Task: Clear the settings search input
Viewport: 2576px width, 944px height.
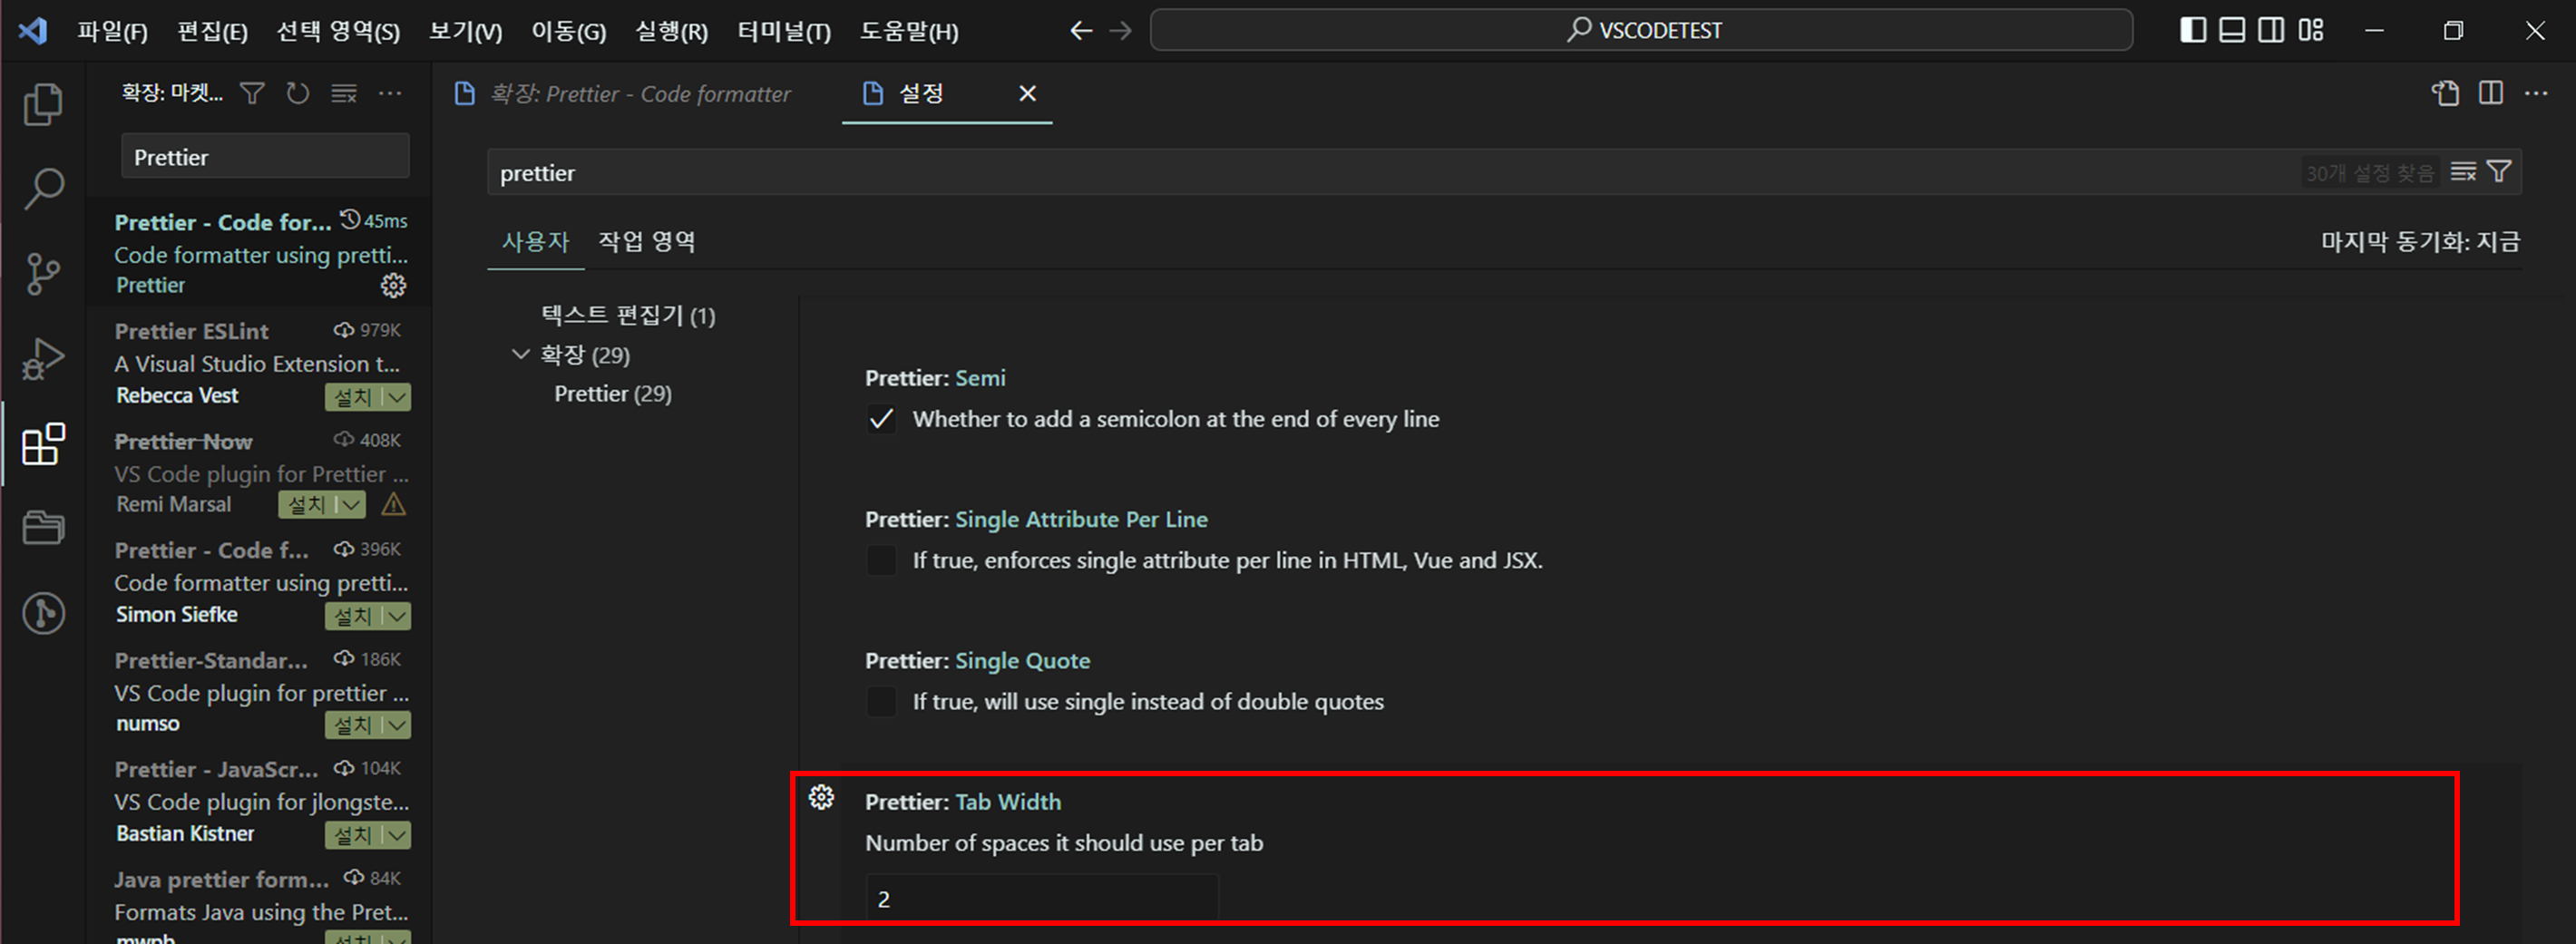Action: click(2463, 172)
